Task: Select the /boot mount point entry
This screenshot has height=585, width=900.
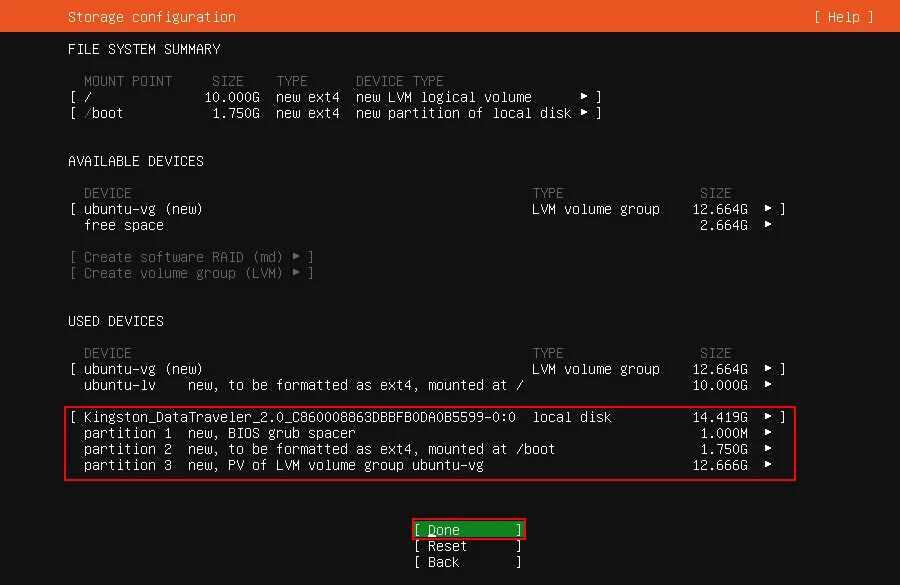Action: pyautogui.click(x=103, y=113)
